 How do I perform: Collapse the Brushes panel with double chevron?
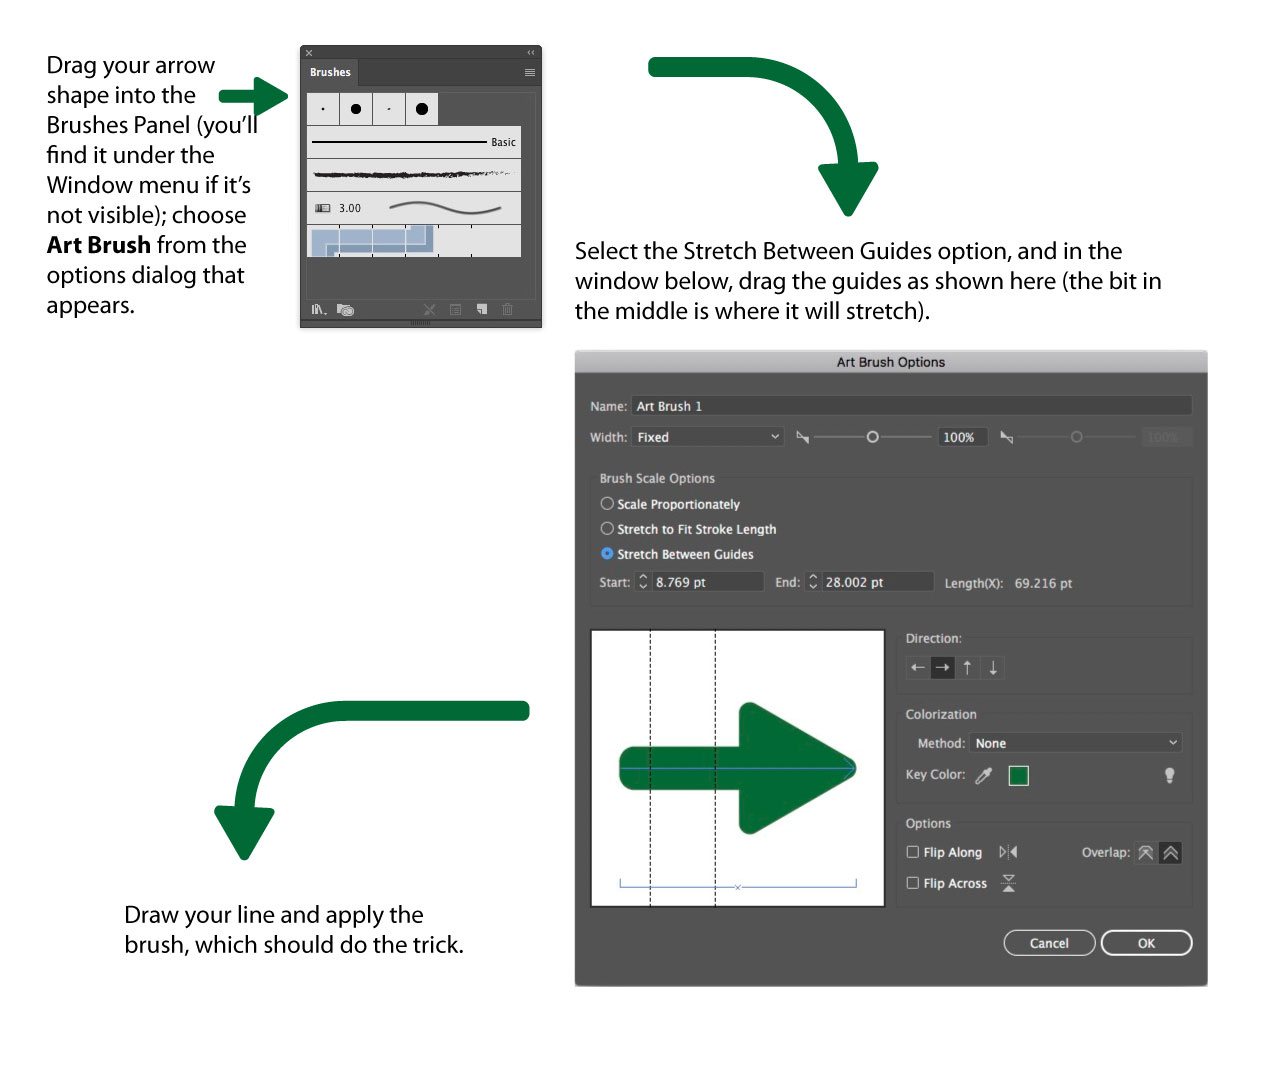pyautogui.click(x=530, y=52)
